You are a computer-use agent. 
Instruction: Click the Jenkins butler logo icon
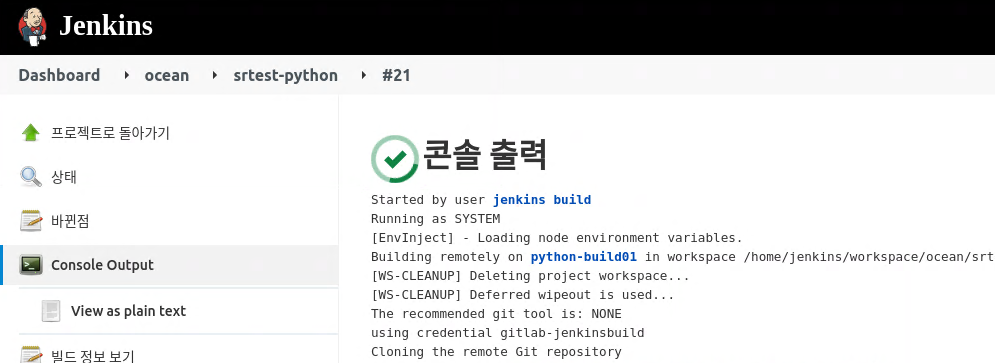point(32,27)
